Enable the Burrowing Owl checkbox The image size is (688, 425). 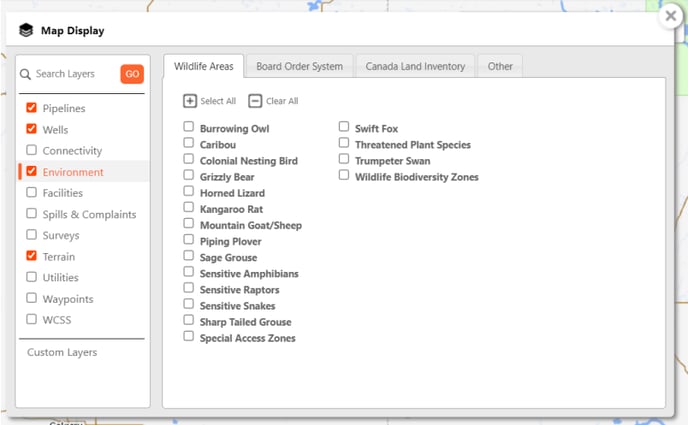[189, 128]
